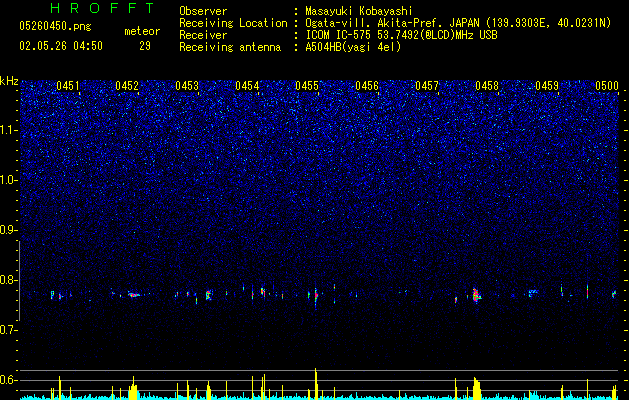This screenshot has width=629, height=400.
Task: Select the Ogata-vill. Akita-Pref. JAPAN location text
Action: [458, 23]
